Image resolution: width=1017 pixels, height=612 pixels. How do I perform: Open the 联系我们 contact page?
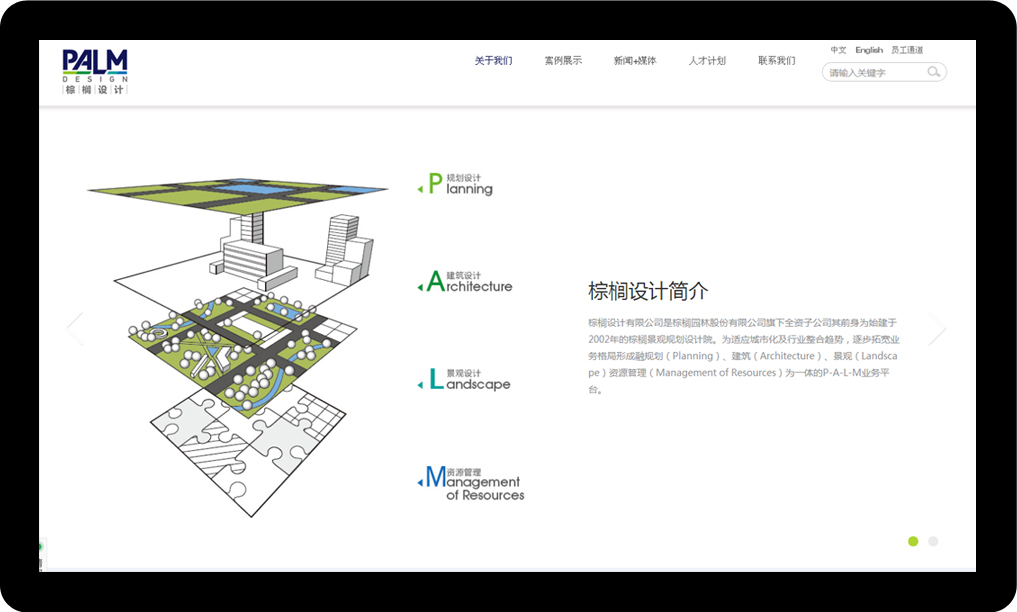777,60
